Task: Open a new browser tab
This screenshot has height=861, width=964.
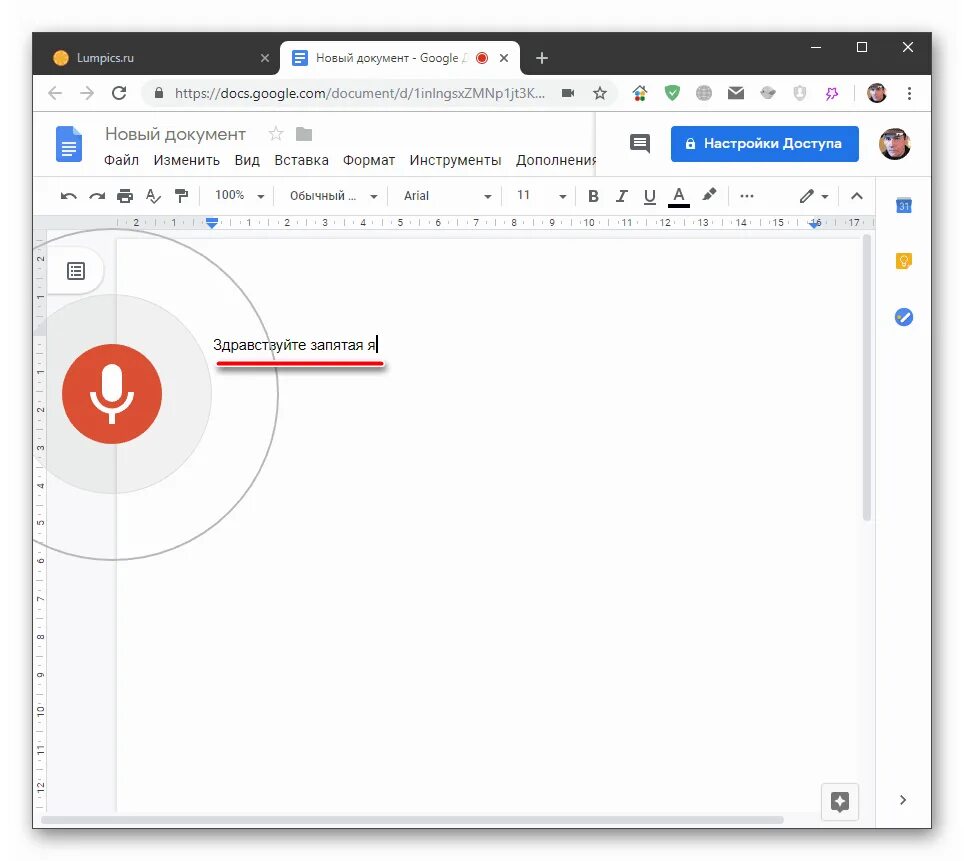Action: (x=542, y=58)
